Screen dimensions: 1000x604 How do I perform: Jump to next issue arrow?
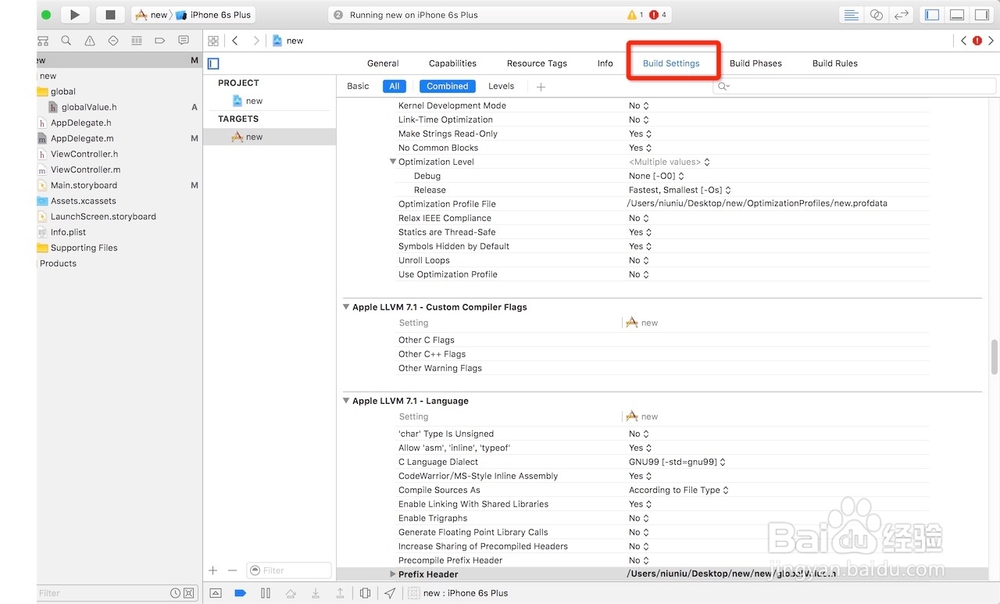pyautogui.click(x=990, y=40)
